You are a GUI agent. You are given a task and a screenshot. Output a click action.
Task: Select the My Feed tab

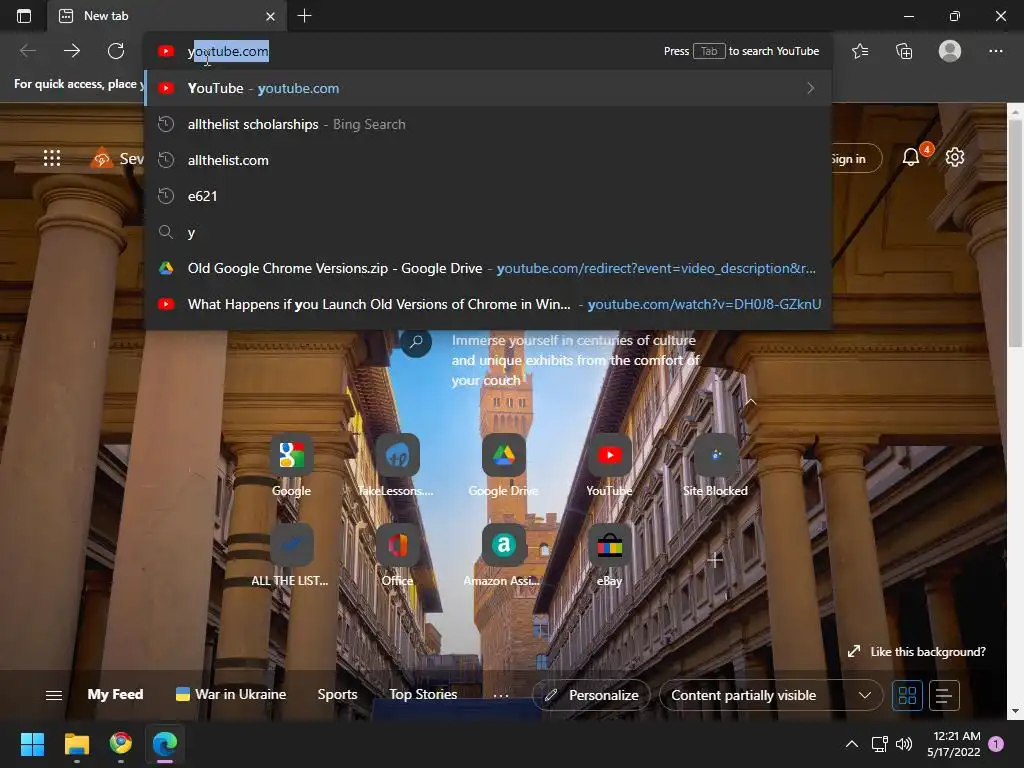tap(116, 694)
